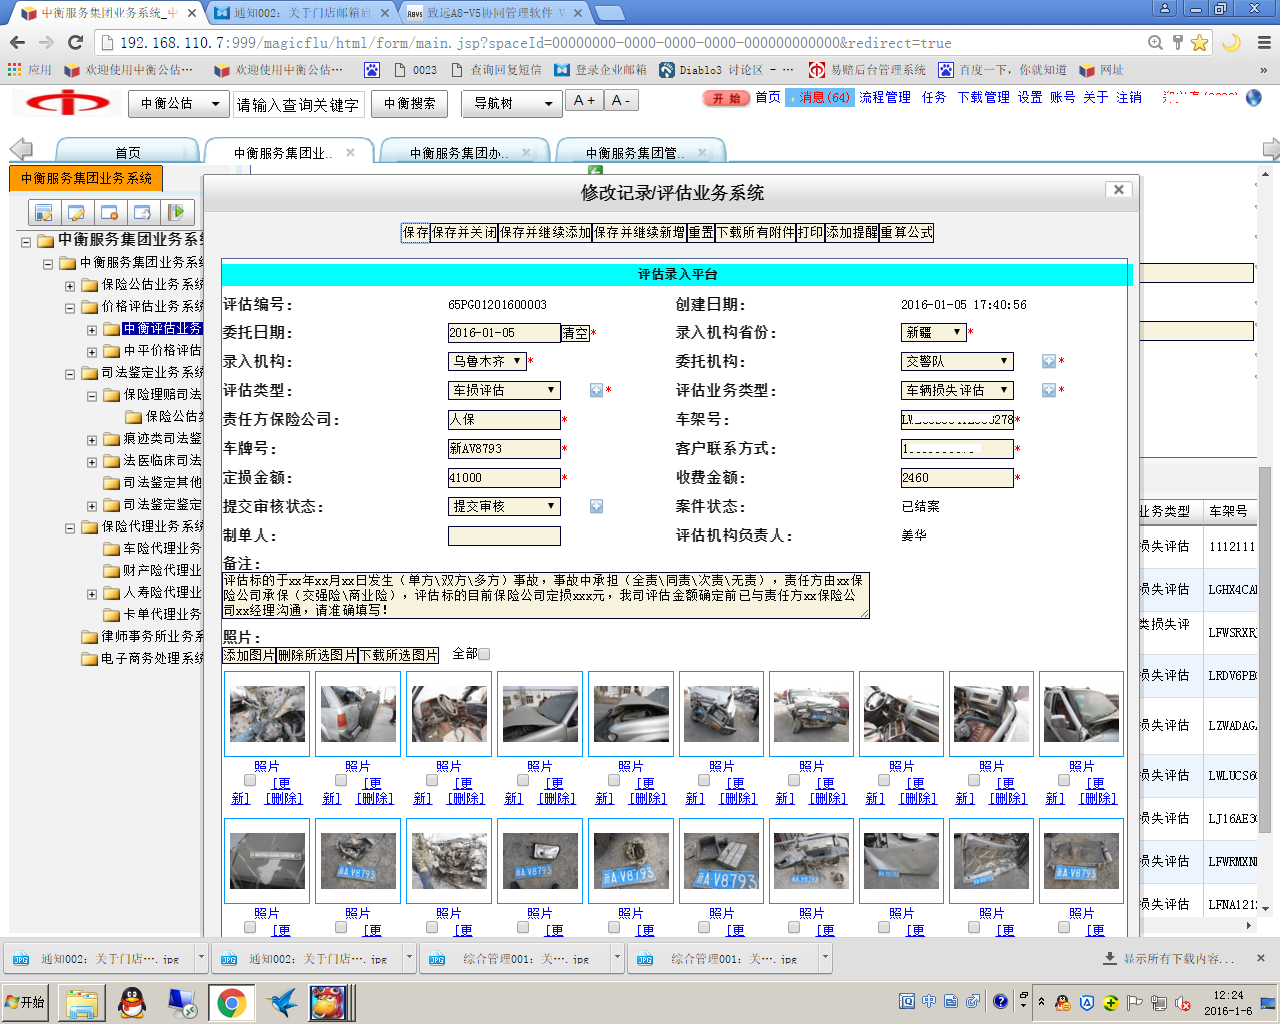The image size is (1280, 1024).
Task: Open Chrome icon in Windows taskbar
Action: coord(231,1002)
